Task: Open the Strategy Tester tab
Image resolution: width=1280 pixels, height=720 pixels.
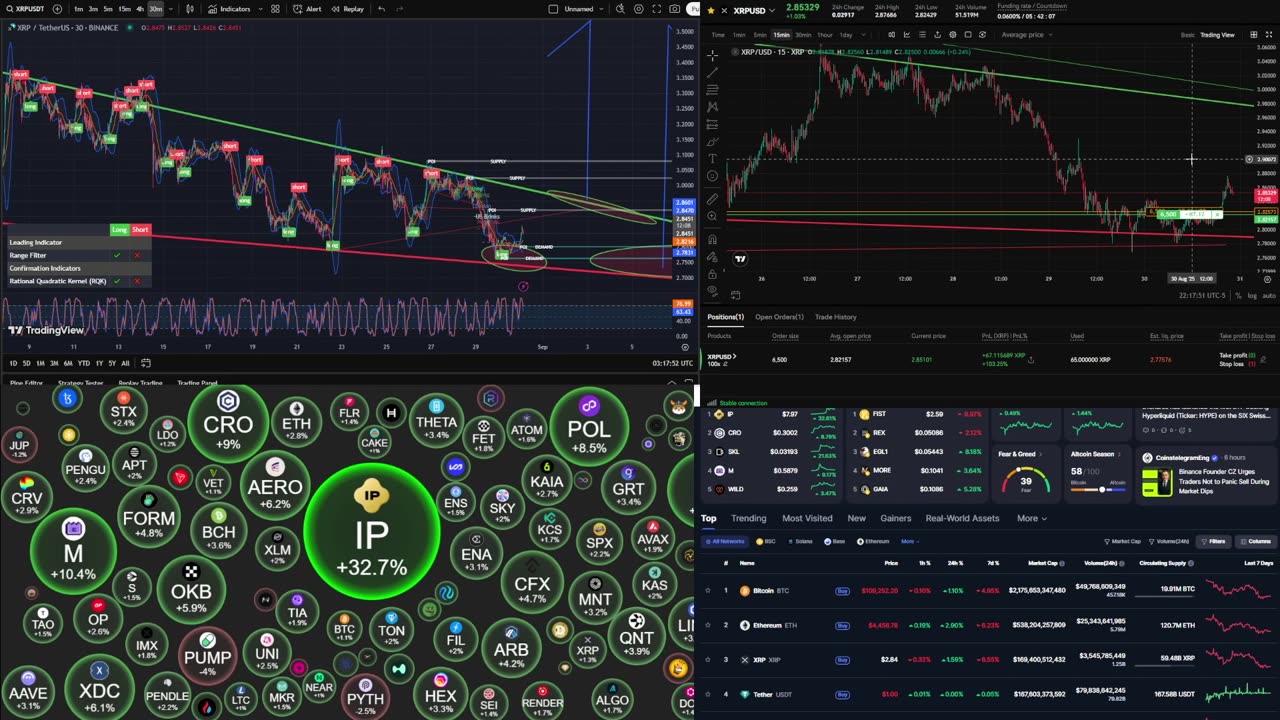Action: [x=79, y=382]
